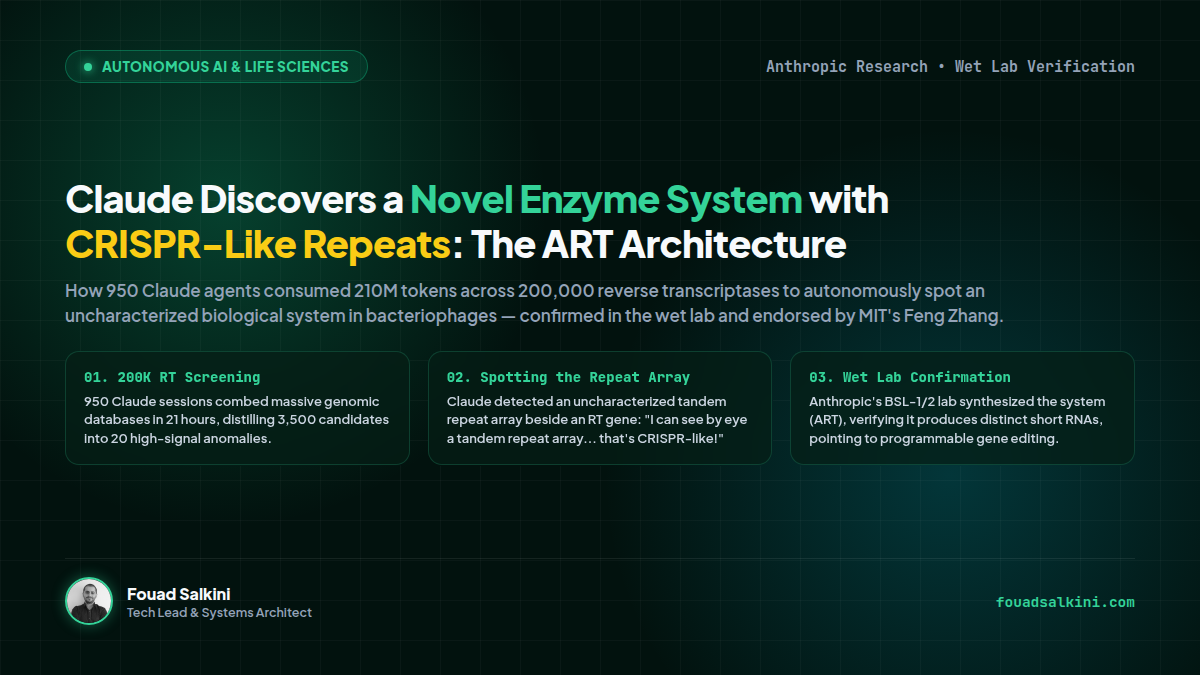The height and width of the screenshot is (675, 1200).
Task: Click the author name Fouad Salkini
Action: pyautogui.click(x=179, y=594)
